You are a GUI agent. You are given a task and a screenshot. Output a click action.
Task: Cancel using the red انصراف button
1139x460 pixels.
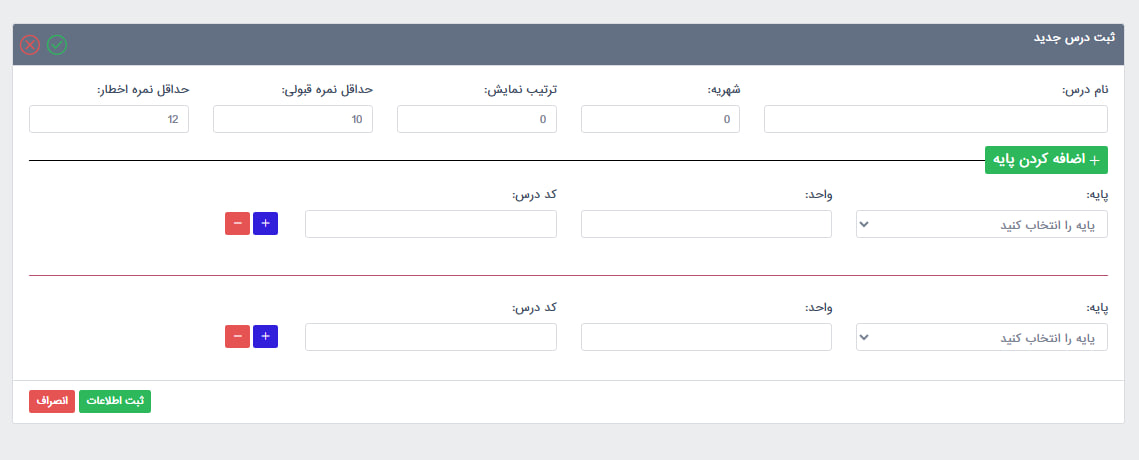[x=52, y=401]
